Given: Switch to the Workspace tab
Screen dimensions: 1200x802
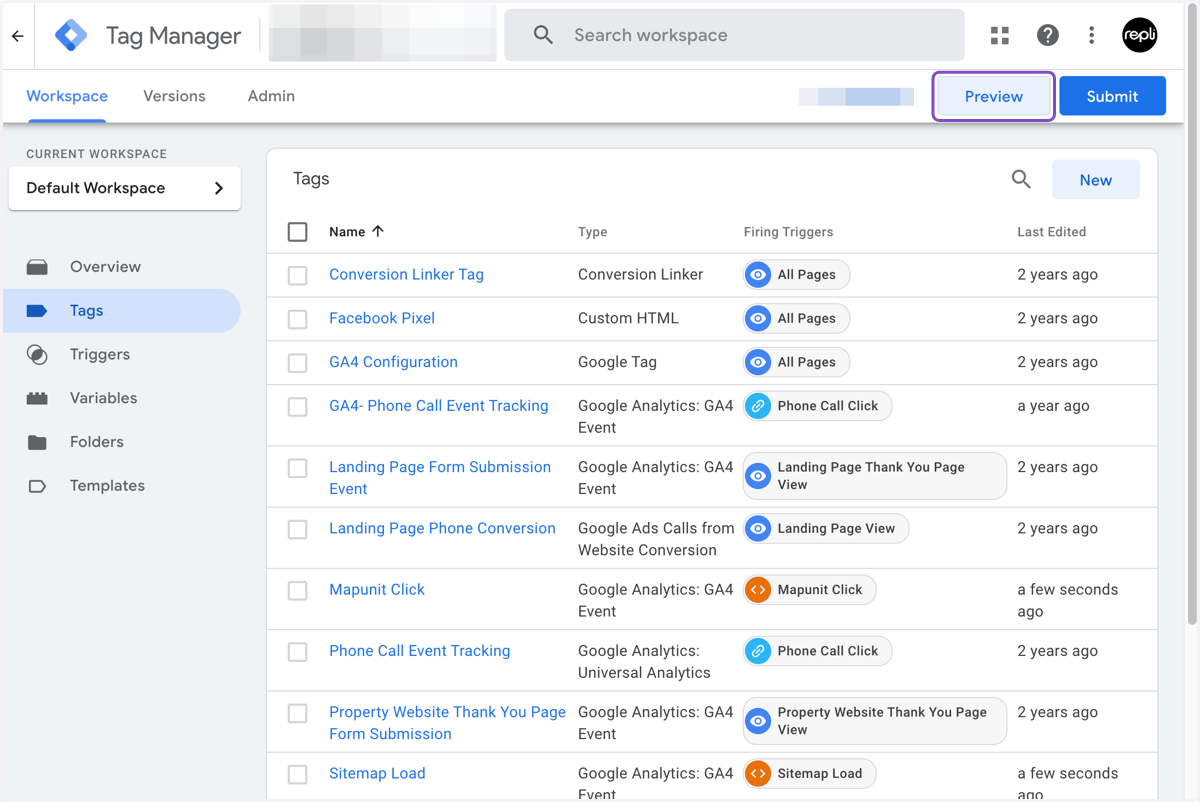Looking at the screenshot, I should pos(67,96).
